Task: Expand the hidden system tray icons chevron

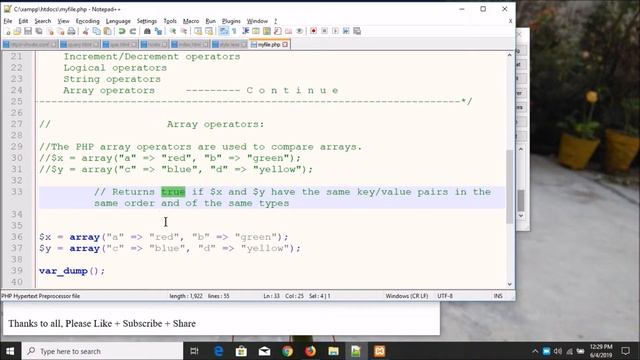Action: click(535, 351)
